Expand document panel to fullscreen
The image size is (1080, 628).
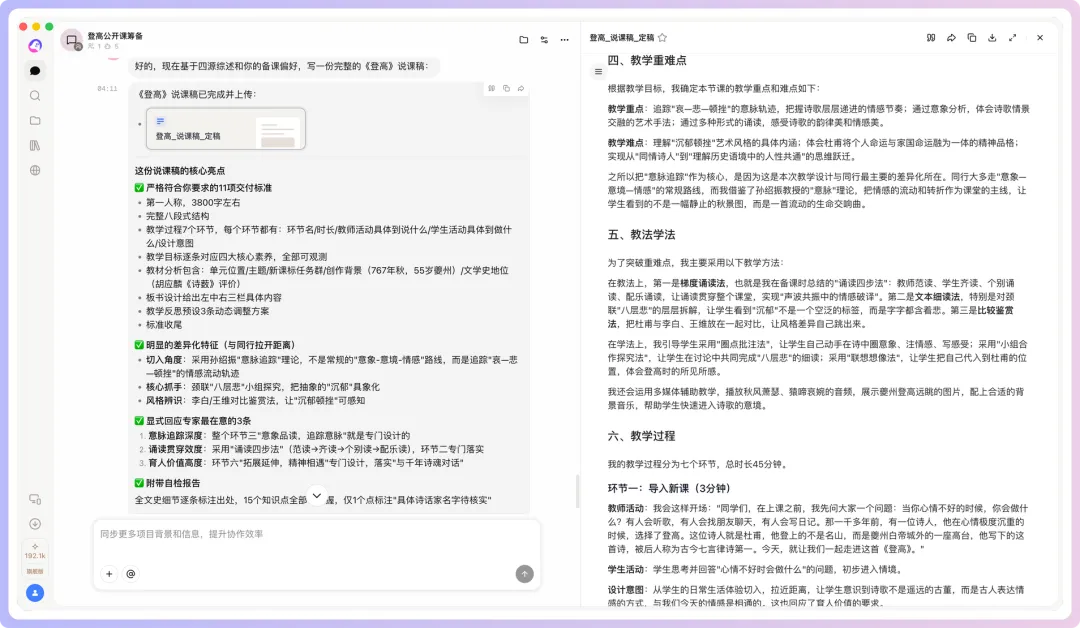(x=1012, y=38)
